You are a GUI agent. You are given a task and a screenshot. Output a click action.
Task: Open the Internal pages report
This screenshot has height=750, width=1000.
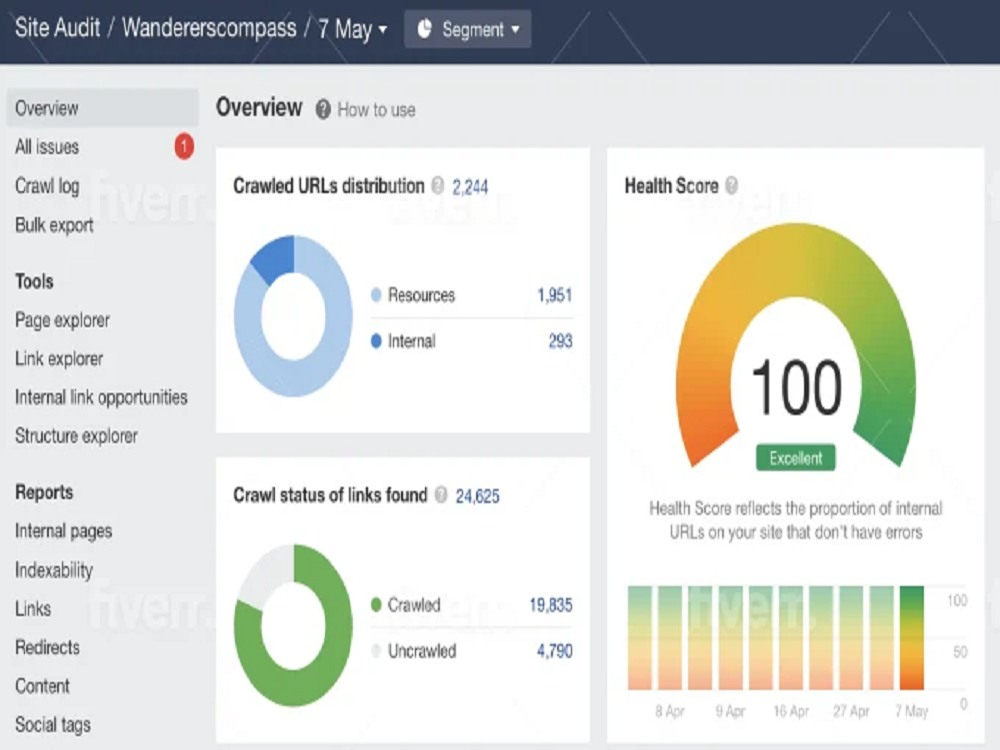click(64, 531)
